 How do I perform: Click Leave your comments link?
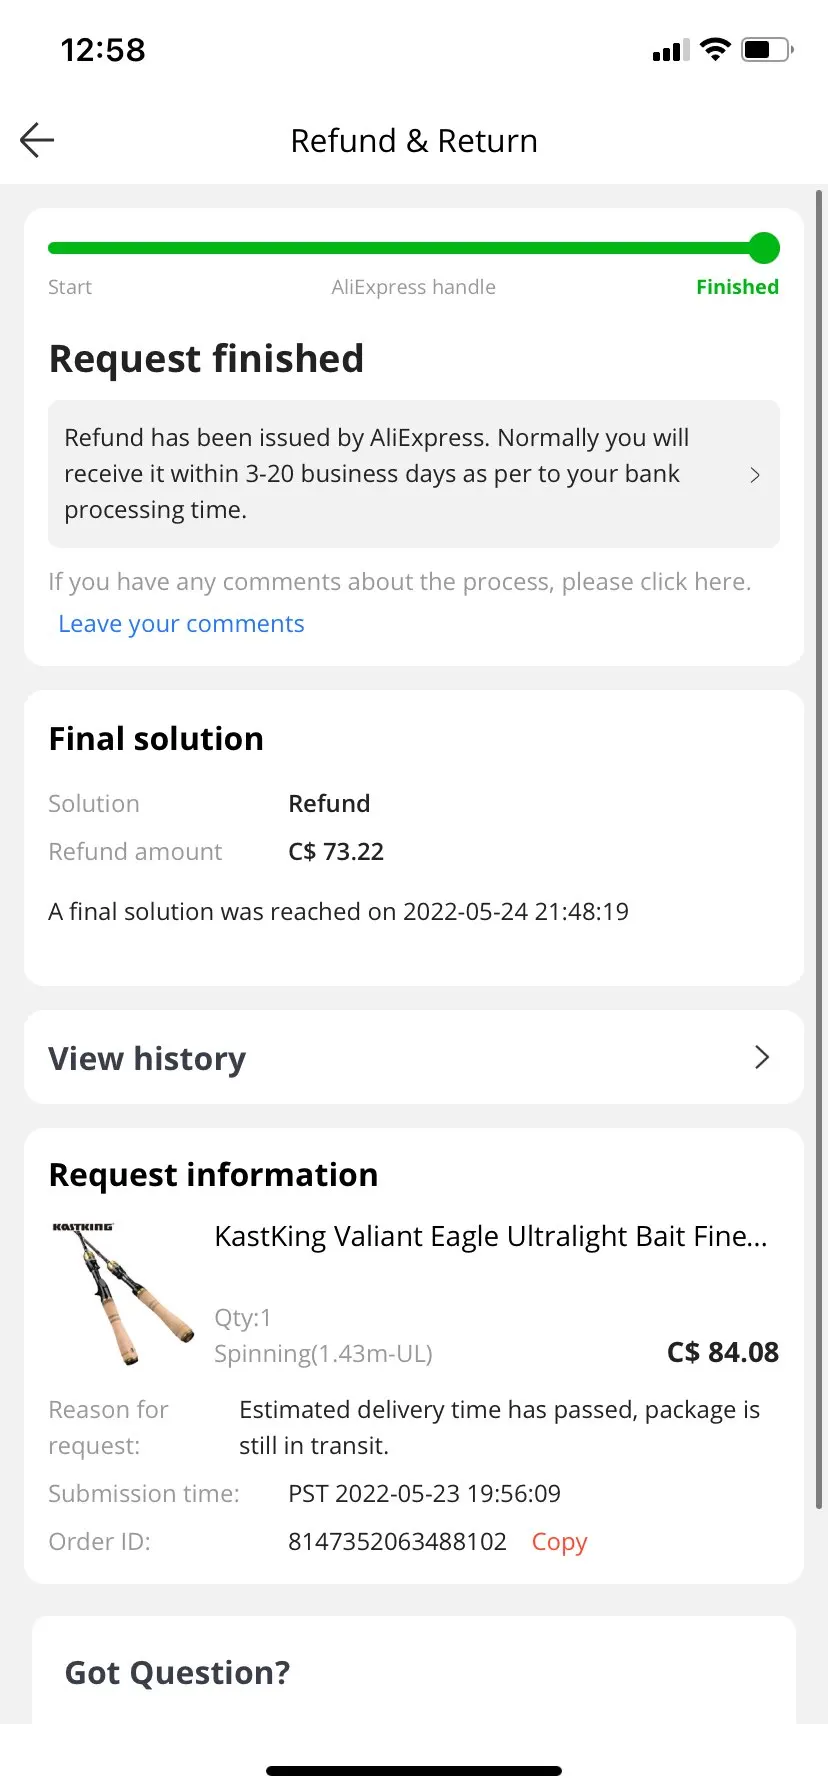click(x=181, y=624)
